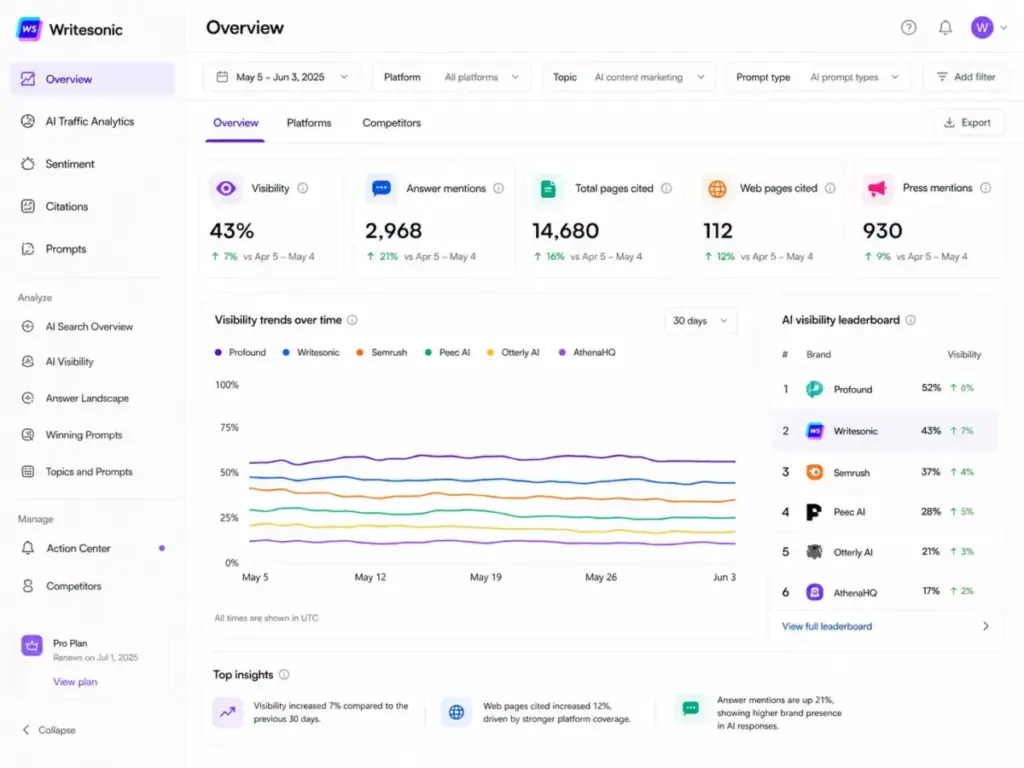The image size is (1024, 768).
Task: Click the Total pages cited document icon
Action: (549, 189)
